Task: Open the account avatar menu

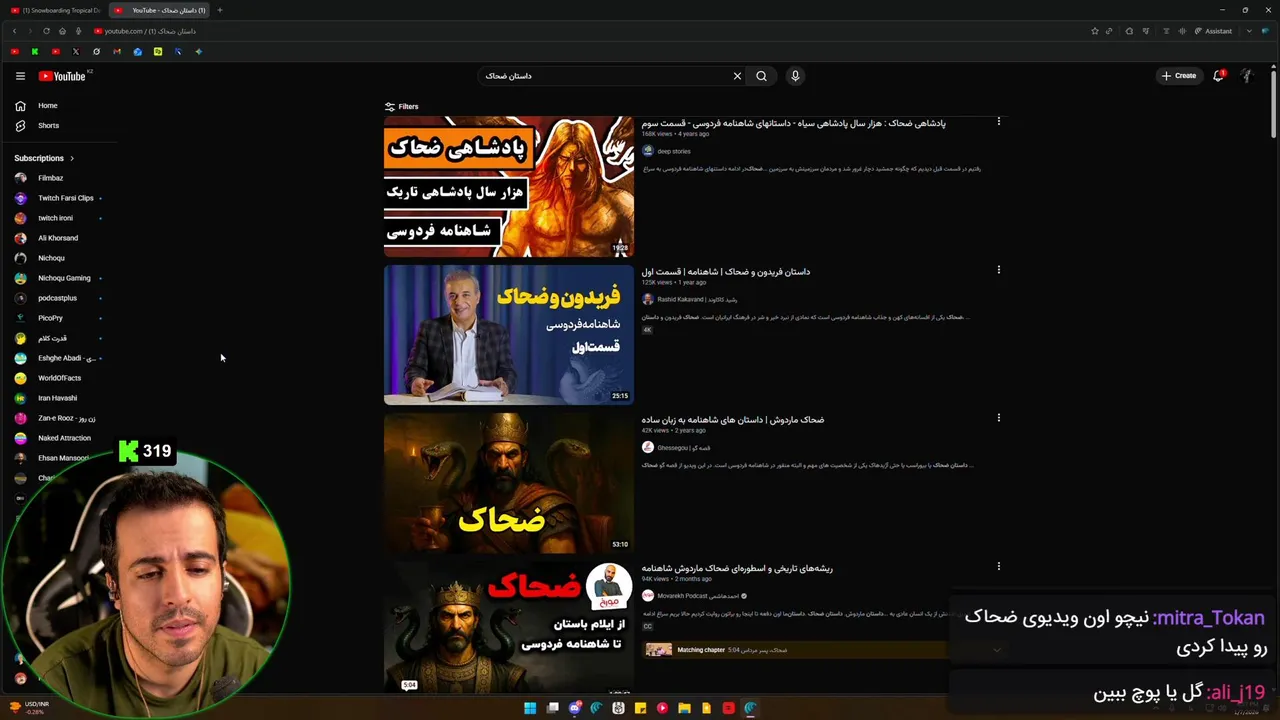Action: pos(1247,76)
